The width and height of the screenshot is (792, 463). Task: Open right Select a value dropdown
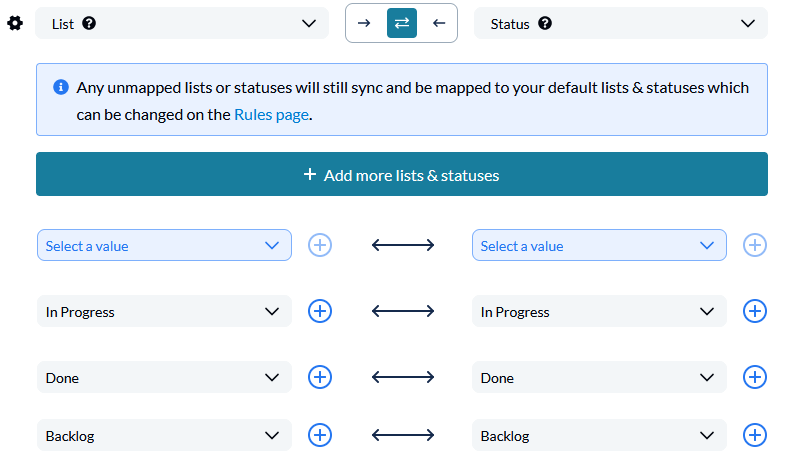point(599,245)
